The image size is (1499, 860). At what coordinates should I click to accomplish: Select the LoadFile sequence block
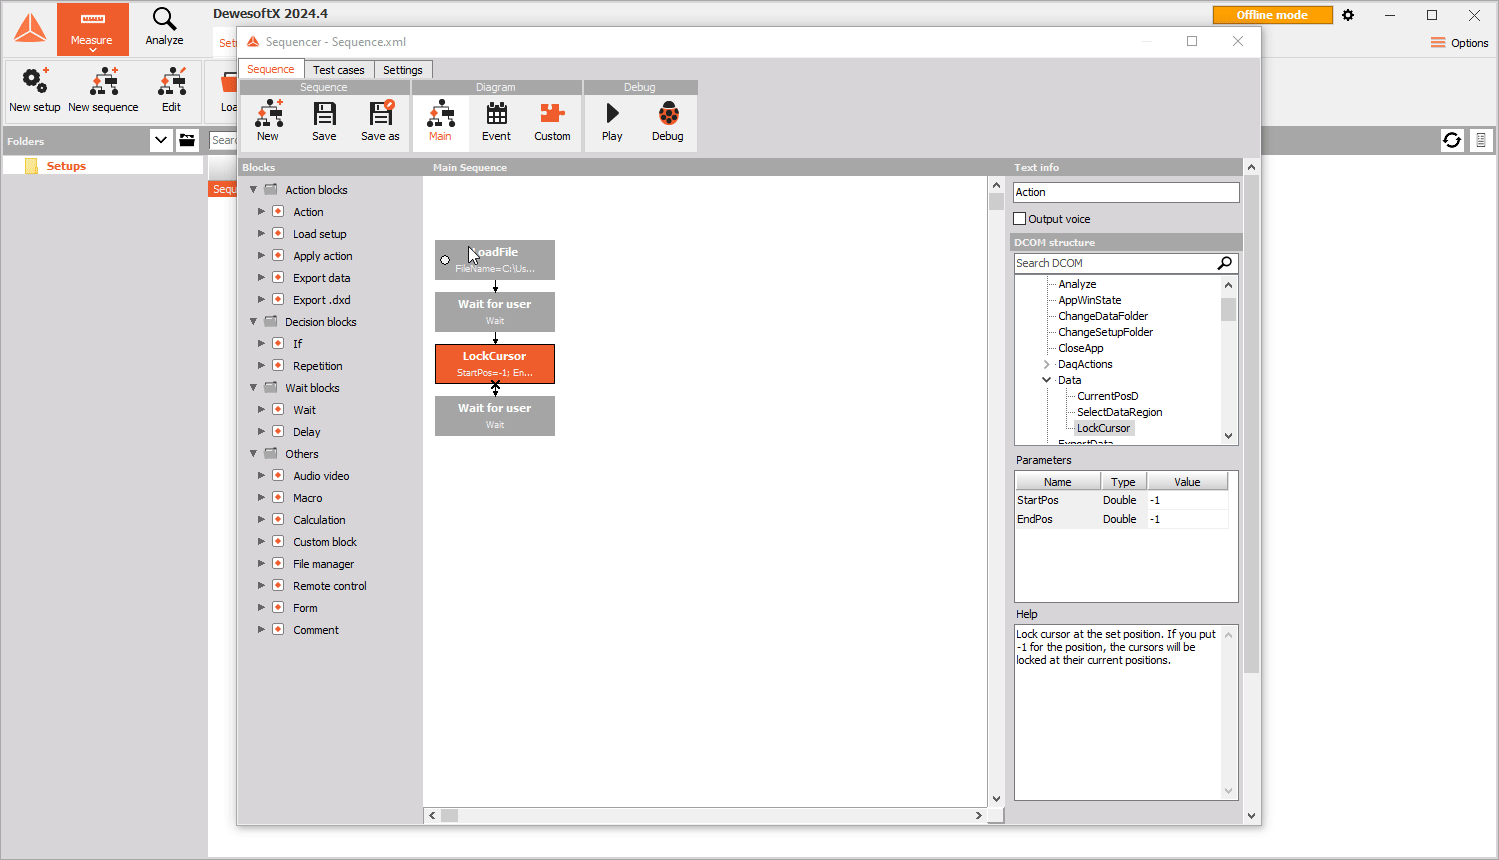coord(495,260)
